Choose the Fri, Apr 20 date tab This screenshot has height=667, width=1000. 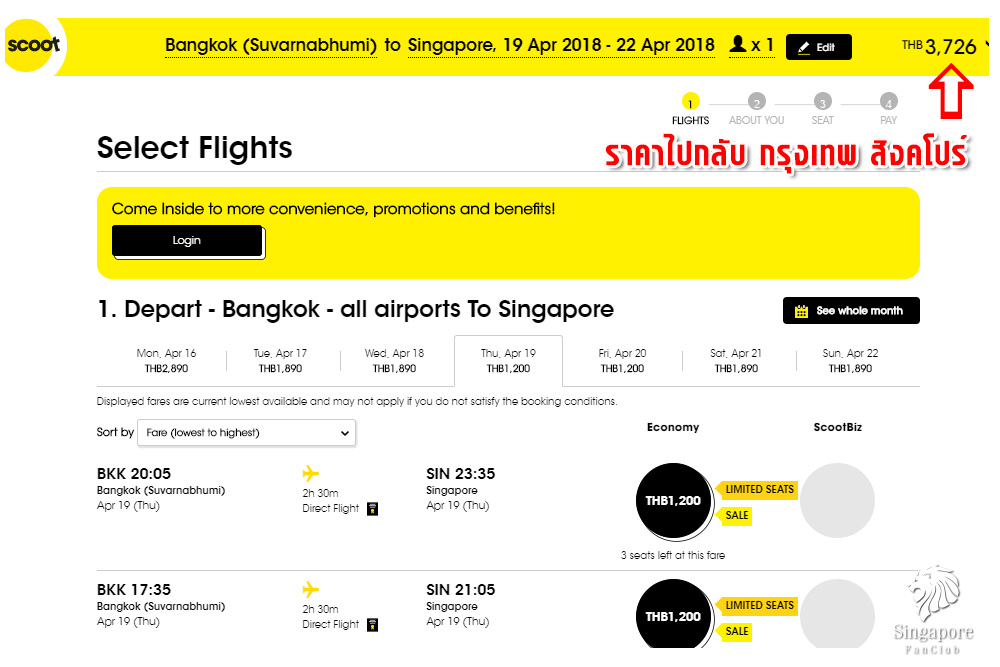click(622, 361)
